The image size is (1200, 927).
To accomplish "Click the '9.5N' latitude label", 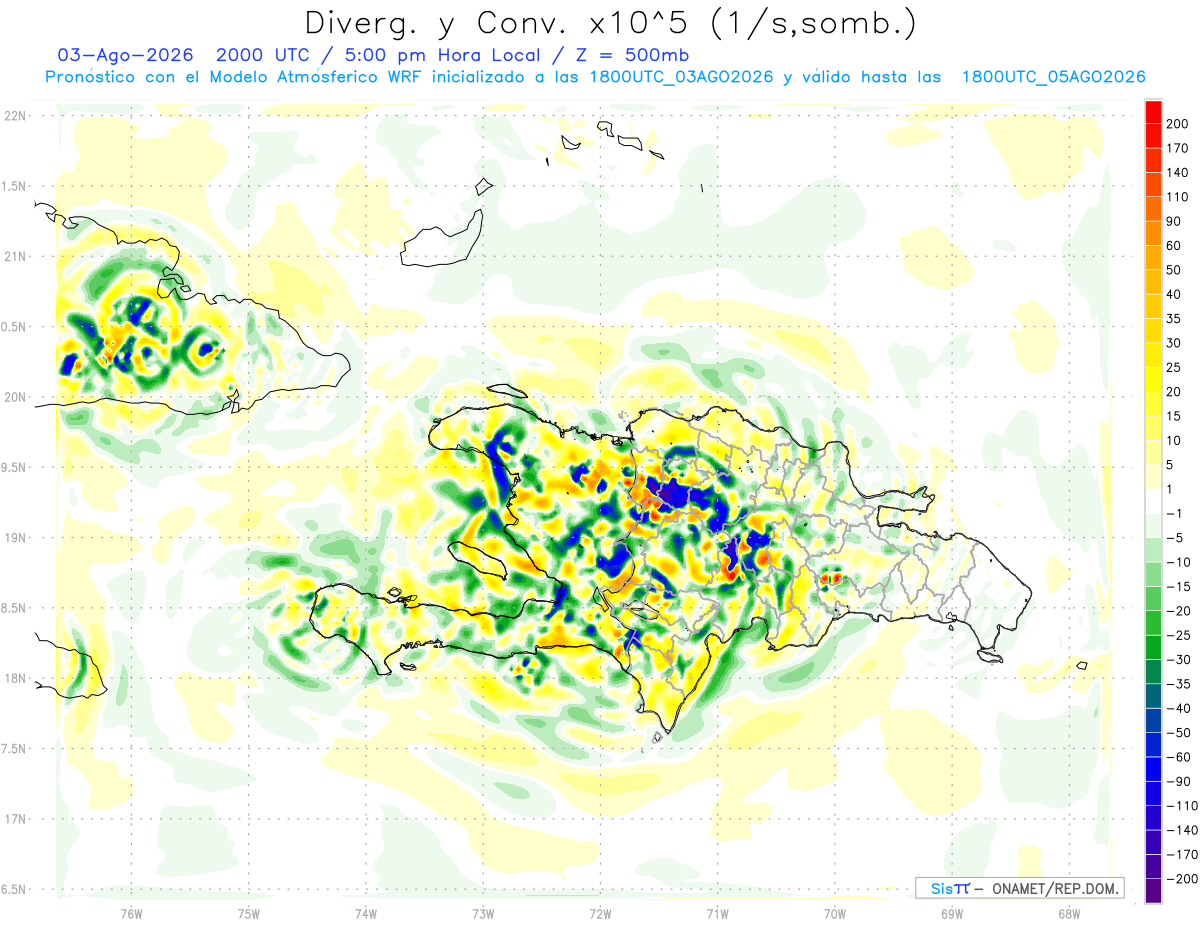I will pyautogui.click(x=14, y=467).
